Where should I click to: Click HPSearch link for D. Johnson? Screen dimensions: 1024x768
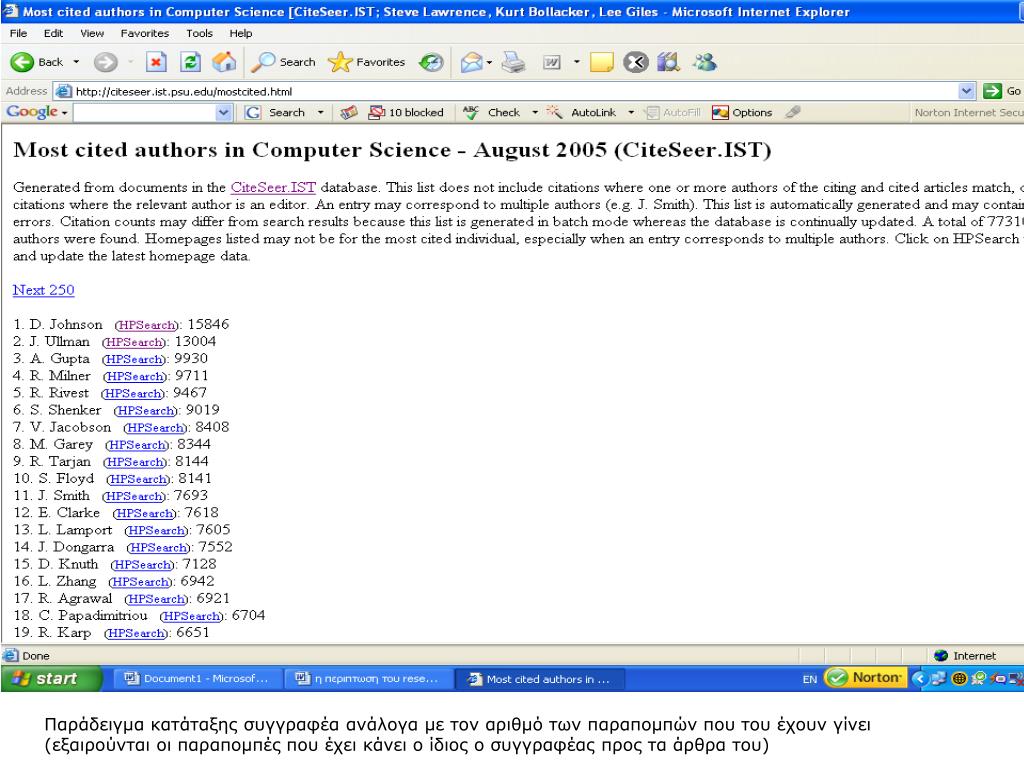point(147,325)
